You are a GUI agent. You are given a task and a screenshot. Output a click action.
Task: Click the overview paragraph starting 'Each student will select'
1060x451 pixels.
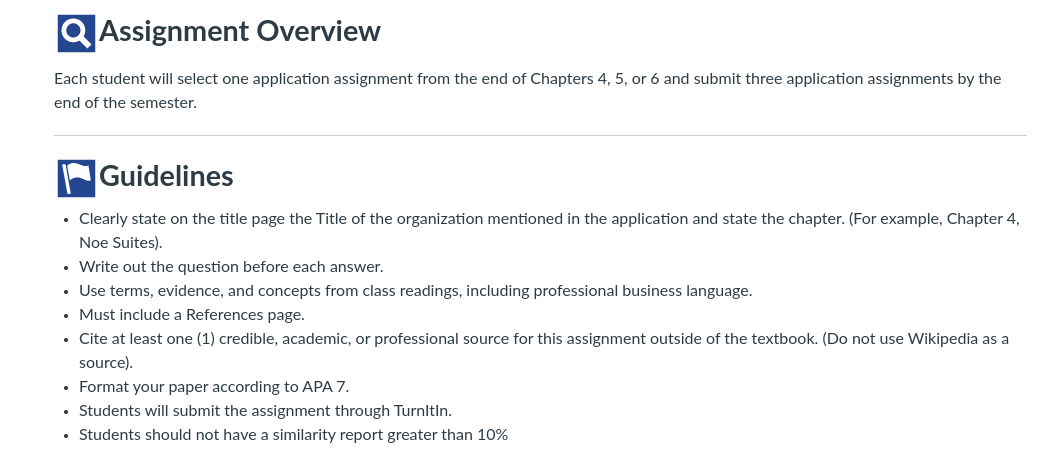527,91
